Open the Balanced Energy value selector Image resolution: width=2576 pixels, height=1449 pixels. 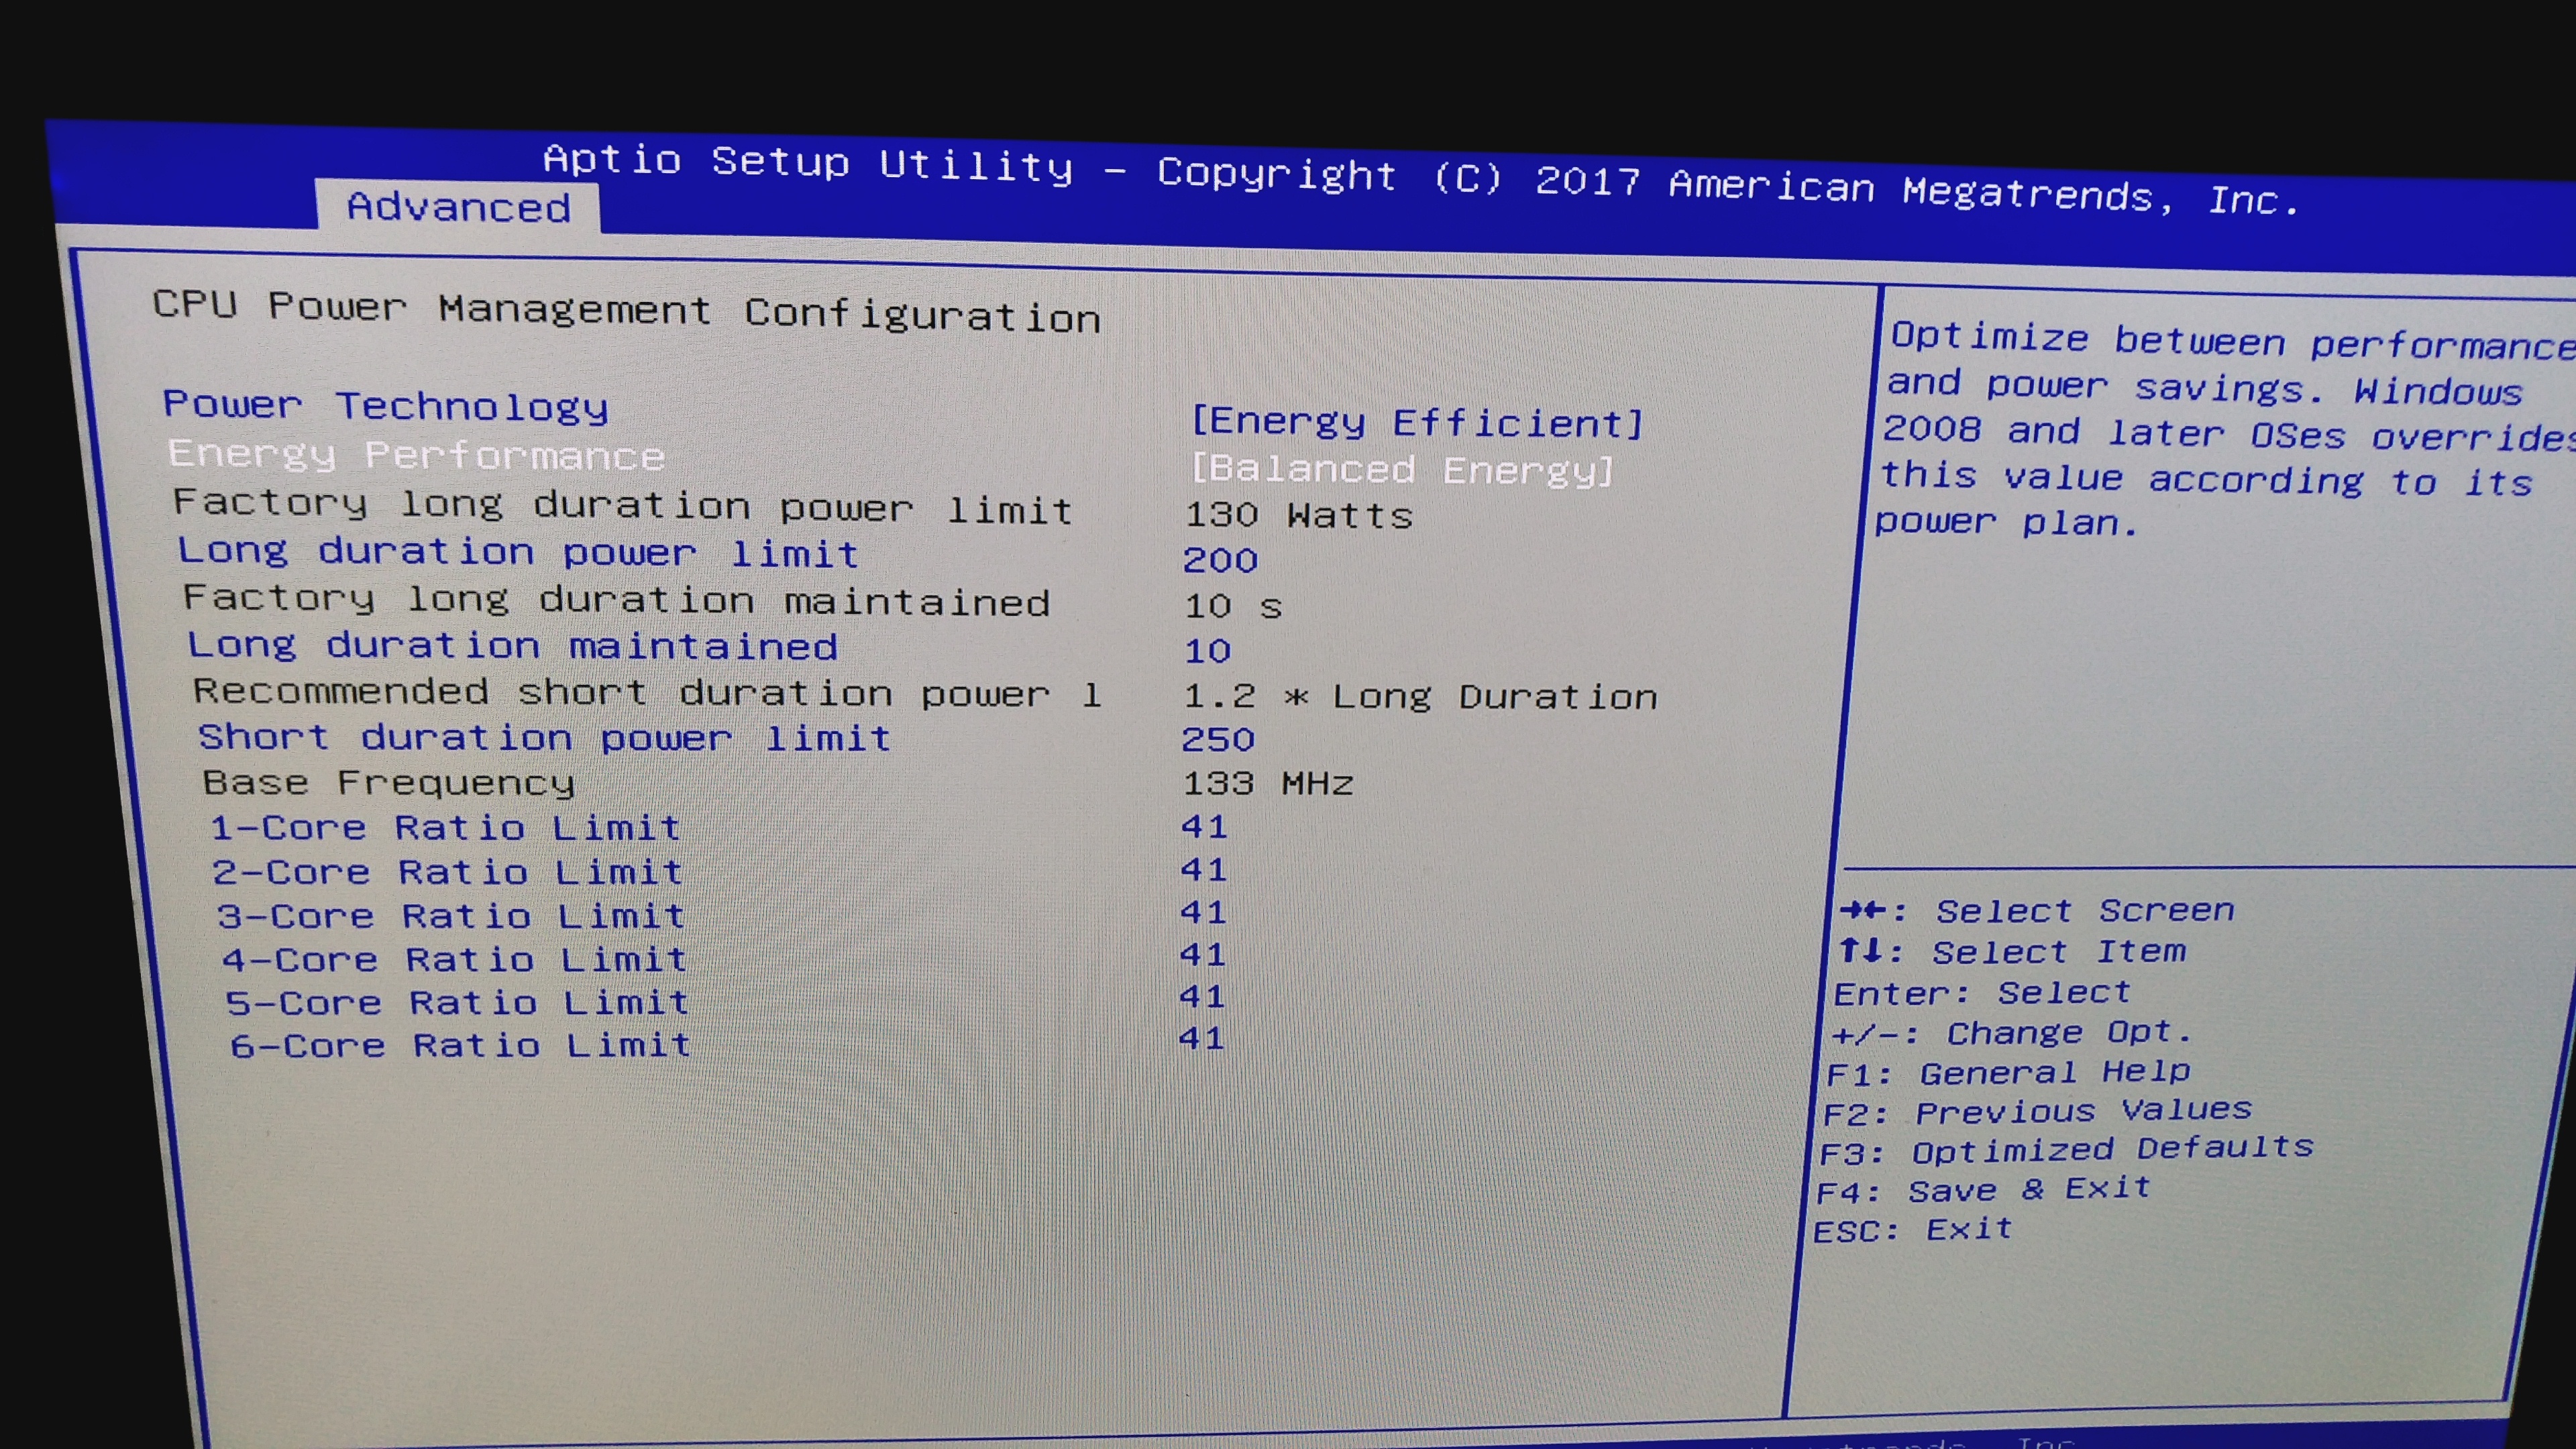(1402, 469)
